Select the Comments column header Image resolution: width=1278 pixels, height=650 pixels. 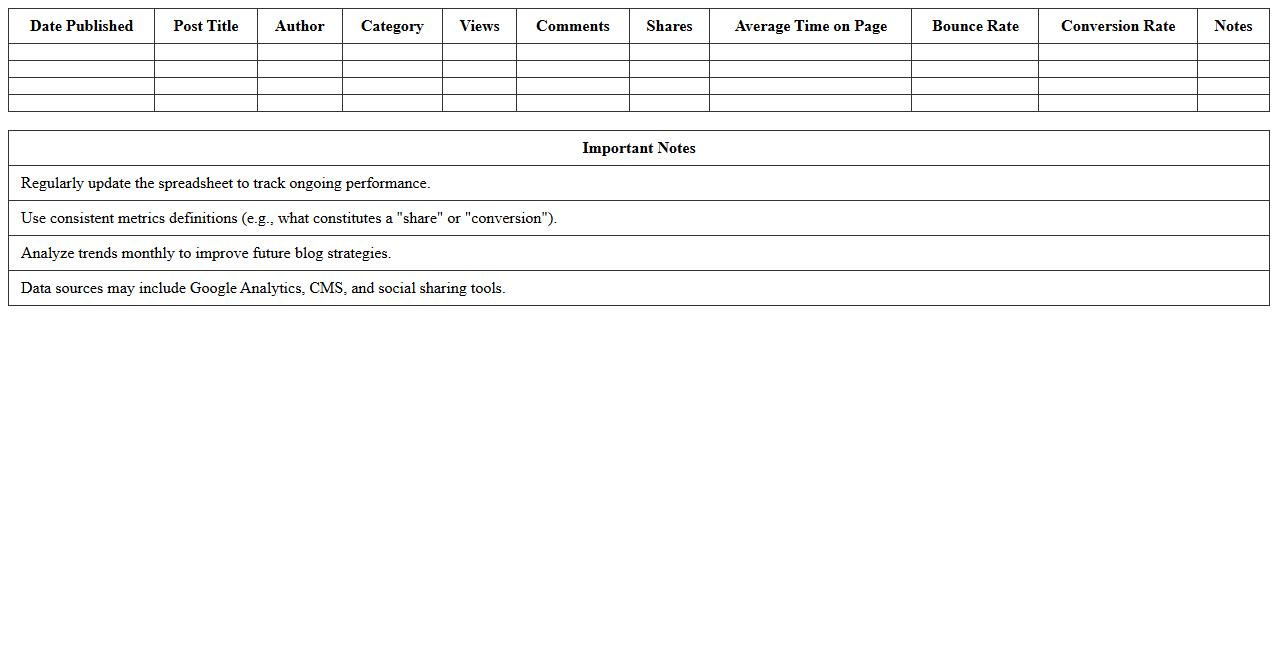click(572, 26)
